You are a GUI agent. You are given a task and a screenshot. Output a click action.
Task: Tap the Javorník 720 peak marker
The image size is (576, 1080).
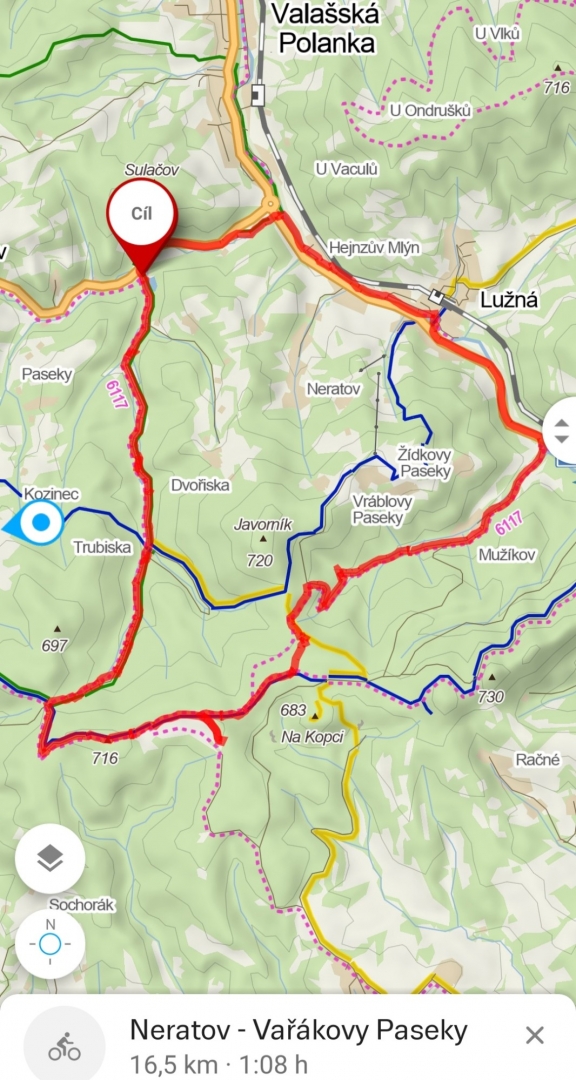click(x=263, y=539)
